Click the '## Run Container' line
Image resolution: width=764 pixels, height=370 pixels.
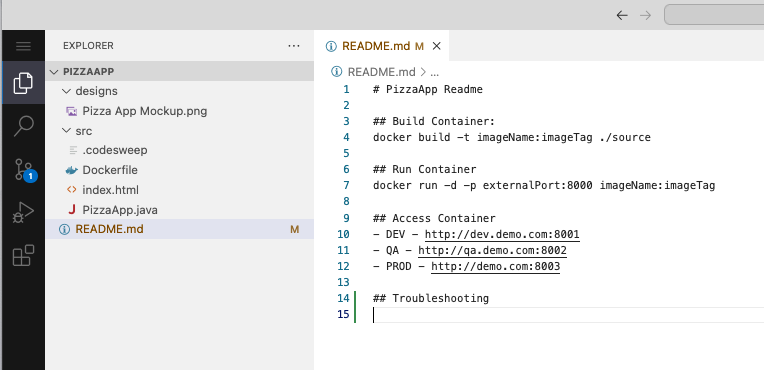(424, 170)
